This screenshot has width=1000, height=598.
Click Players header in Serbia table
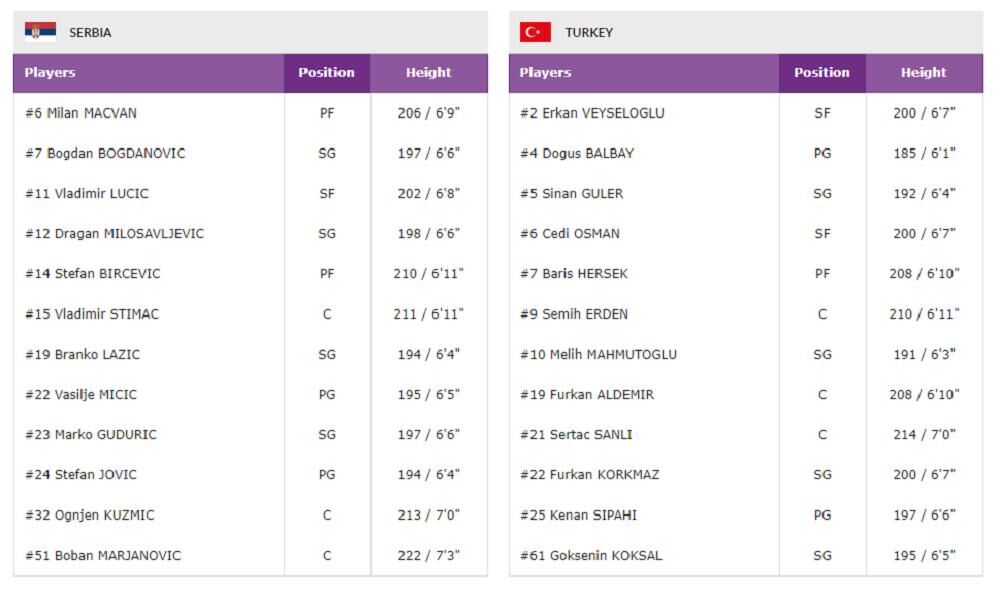50,73
